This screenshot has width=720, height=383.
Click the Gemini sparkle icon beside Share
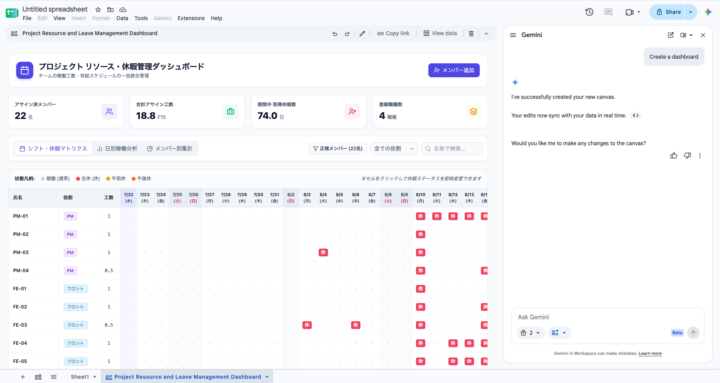[708, 12]
